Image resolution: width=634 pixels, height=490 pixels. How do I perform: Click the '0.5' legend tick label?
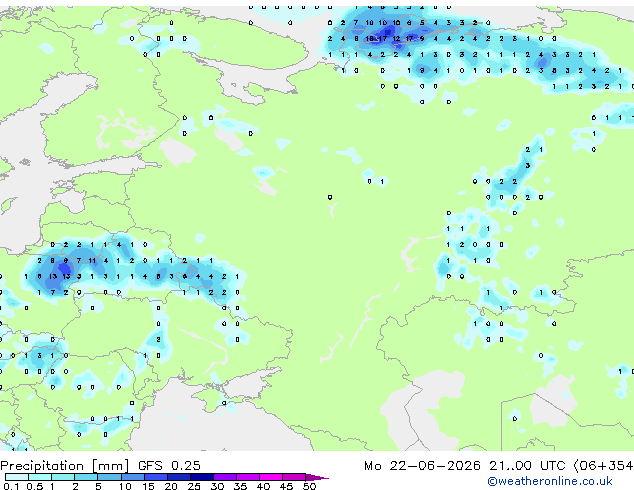tap(35, 486)
